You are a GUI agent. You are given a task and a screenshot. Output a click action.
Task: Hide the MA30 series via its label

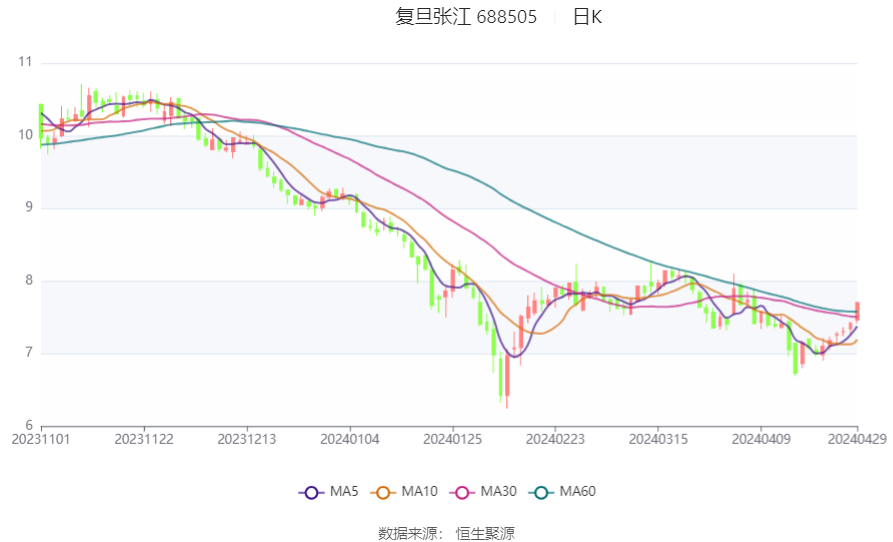[498, 491]
